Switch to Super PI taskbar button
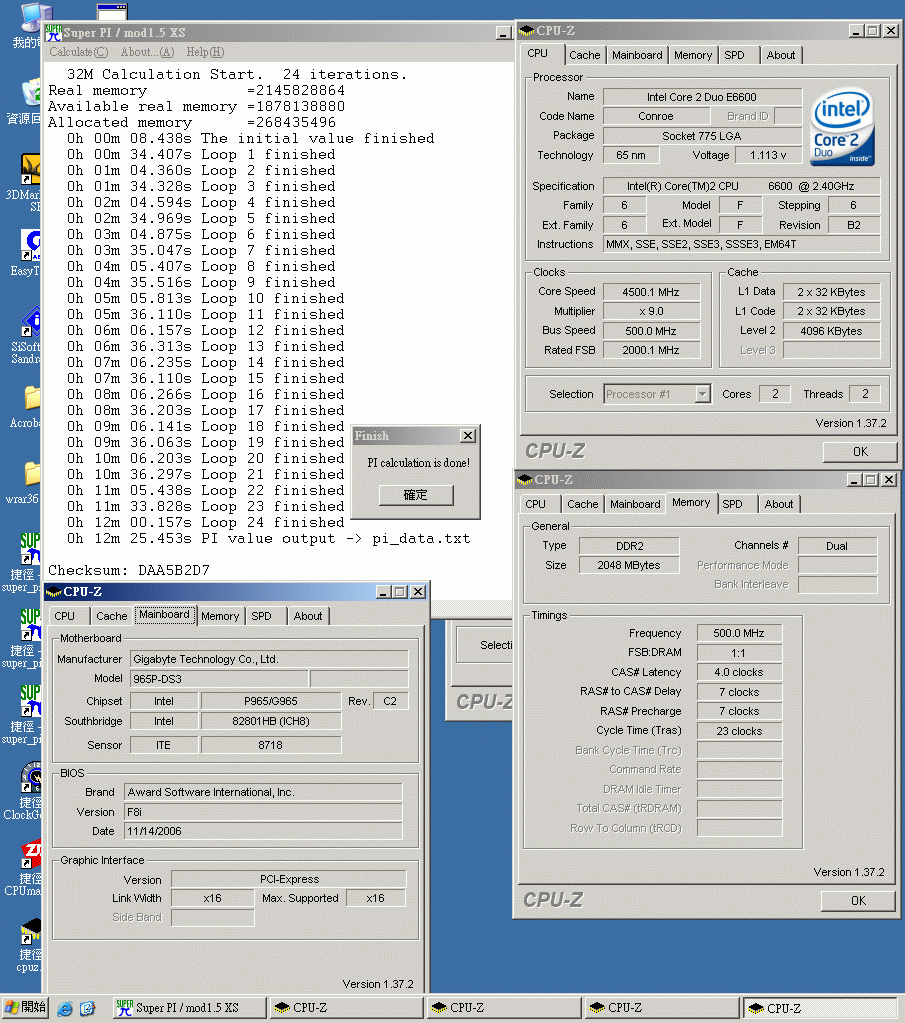The image size is (905, 1023). 190,1007
